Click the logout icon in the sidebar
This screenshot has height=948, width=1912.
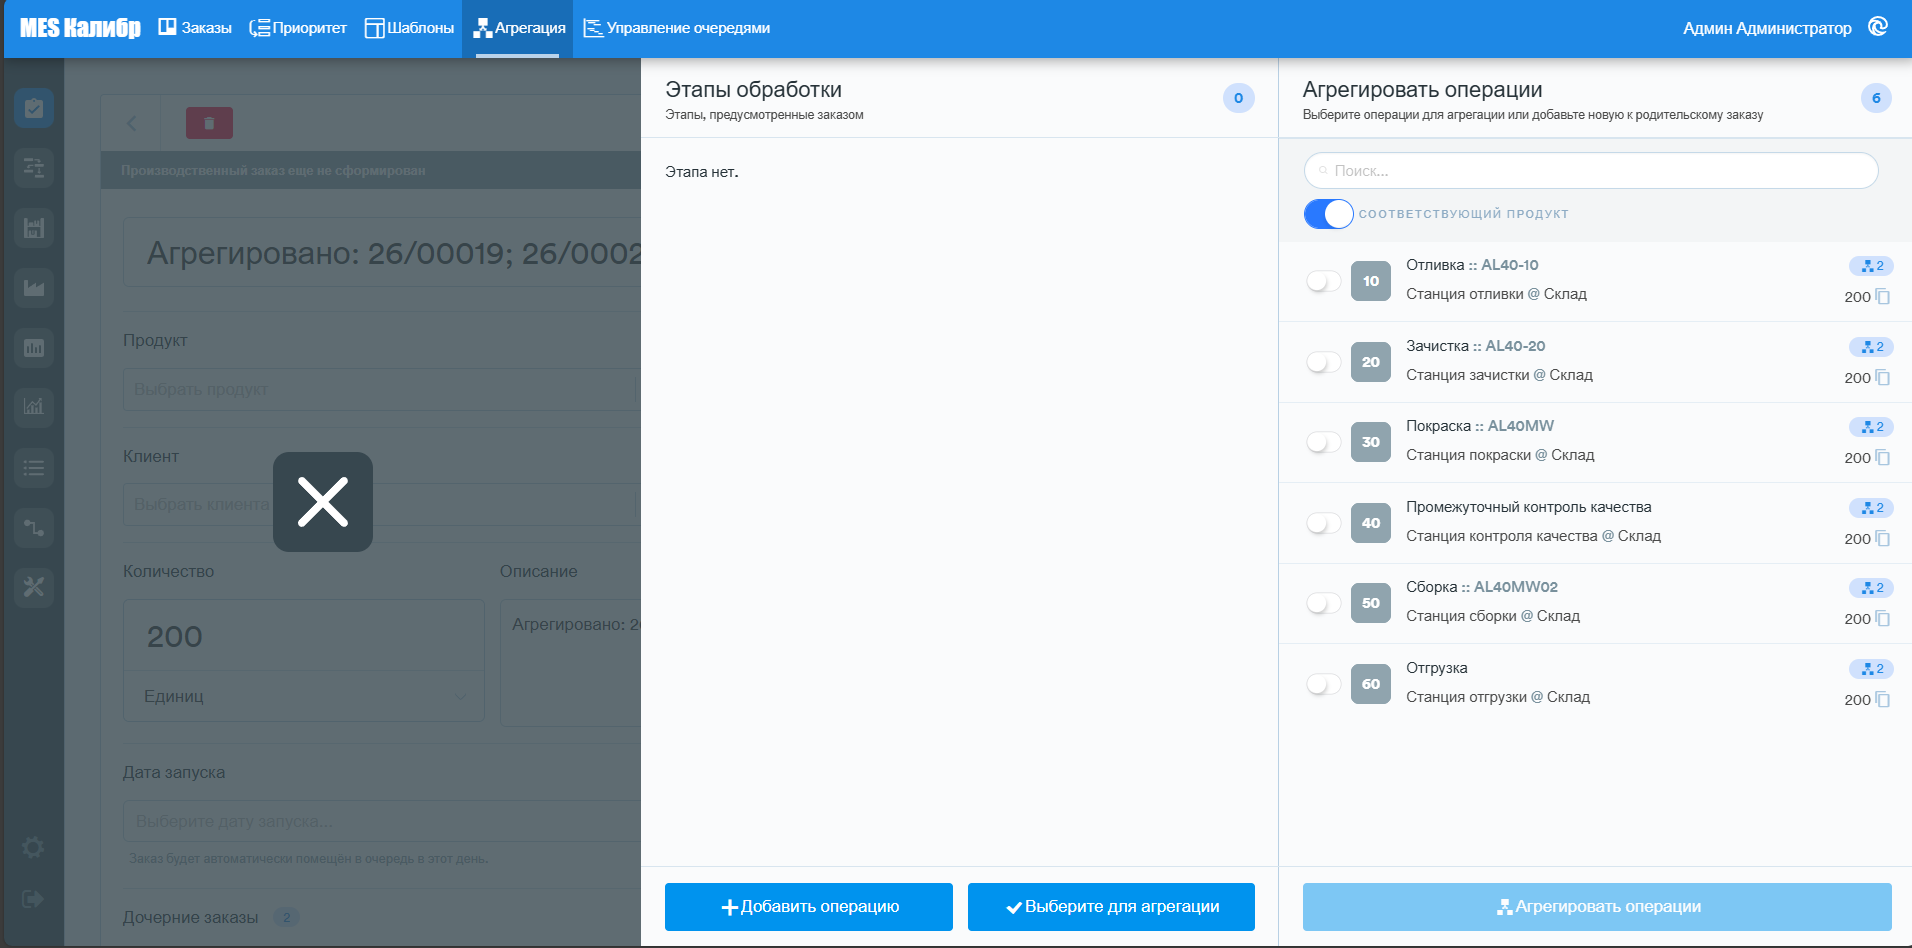pyautogui.click(x=33, y=899)
